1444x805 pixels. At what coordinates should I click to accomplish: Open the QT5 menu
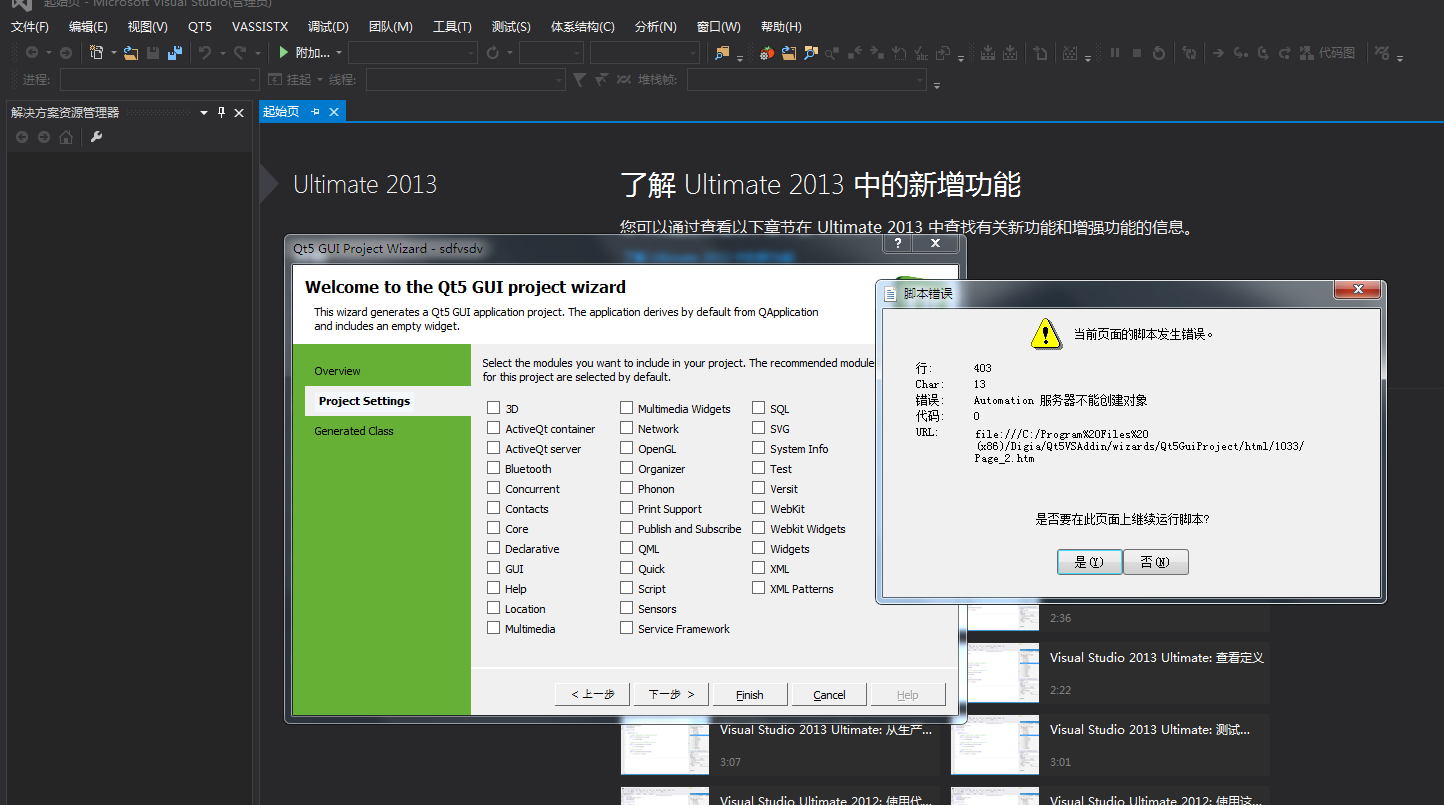coord(200,26)
